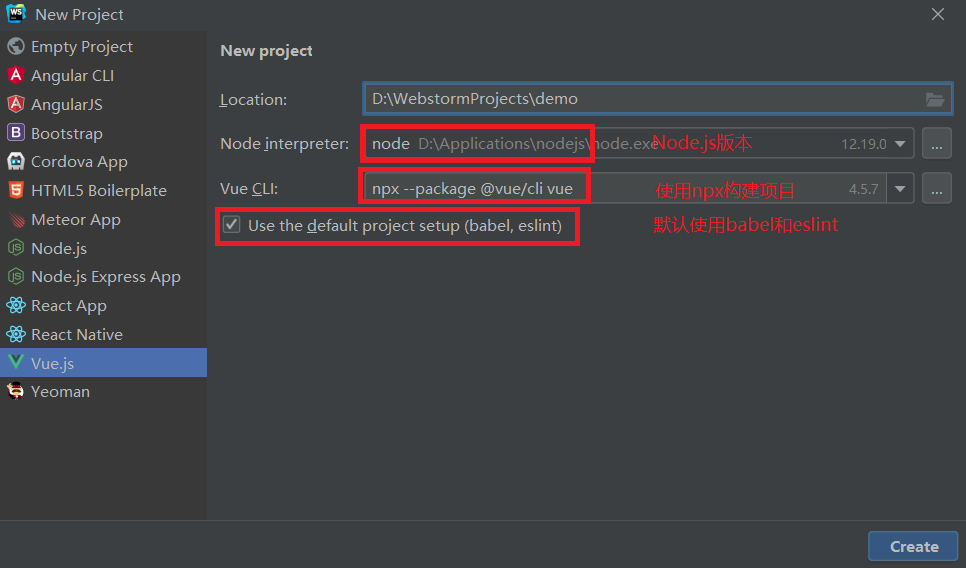Image resolution: width=966 pixels, height=568 pixels.
Task: Click the Node.js hexagon icon
Action: point(15,248)
